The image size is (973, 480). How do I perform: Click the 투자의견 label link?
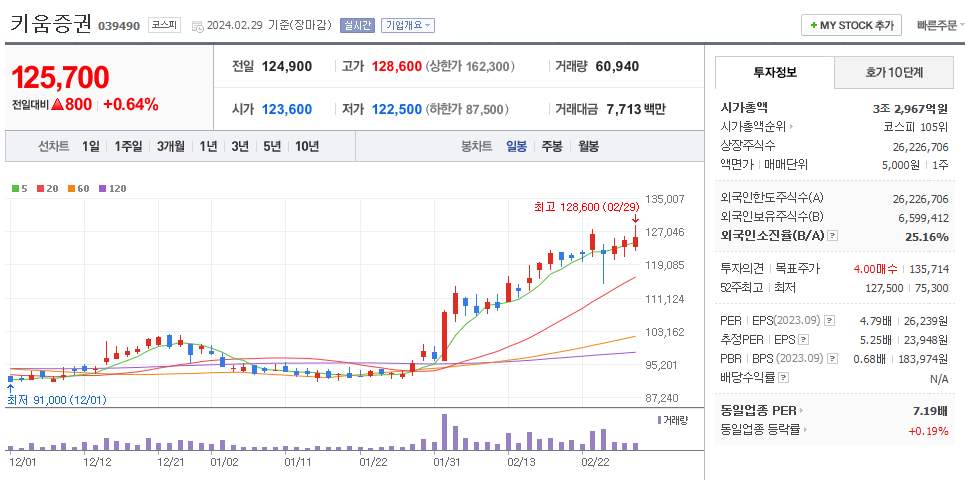coord(742,269)
